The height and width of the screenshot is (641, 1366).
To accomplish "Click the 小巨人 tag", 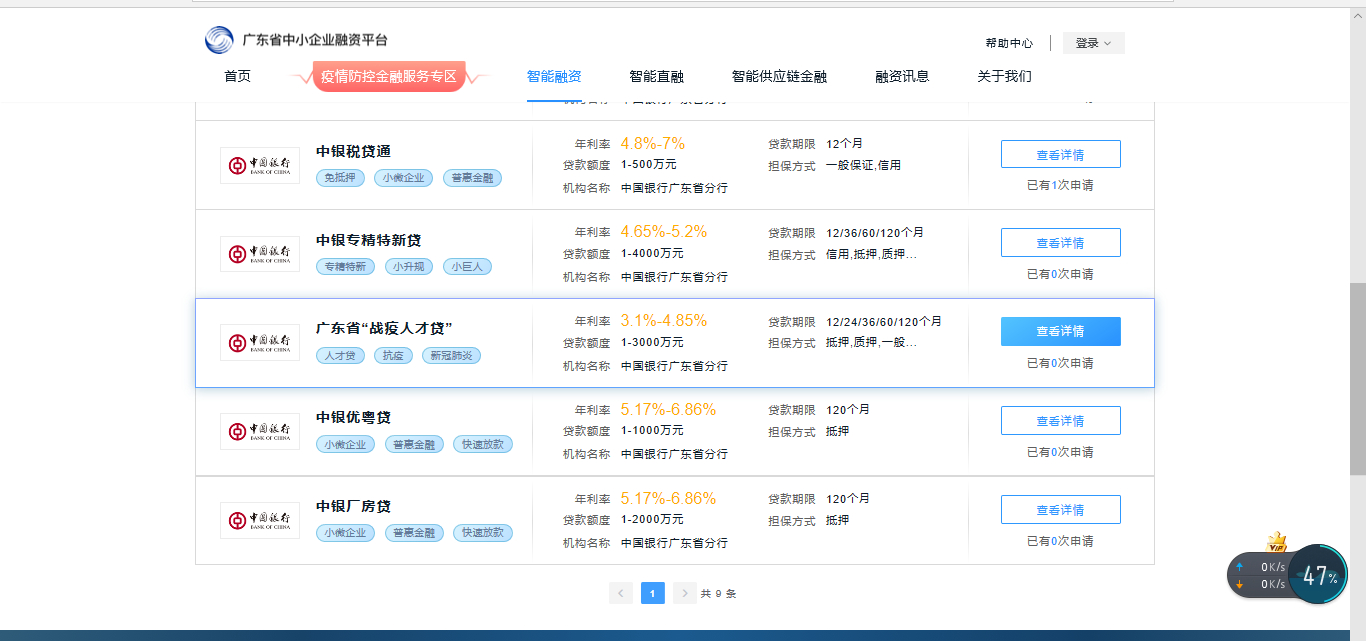I will [x=468, y=267].
